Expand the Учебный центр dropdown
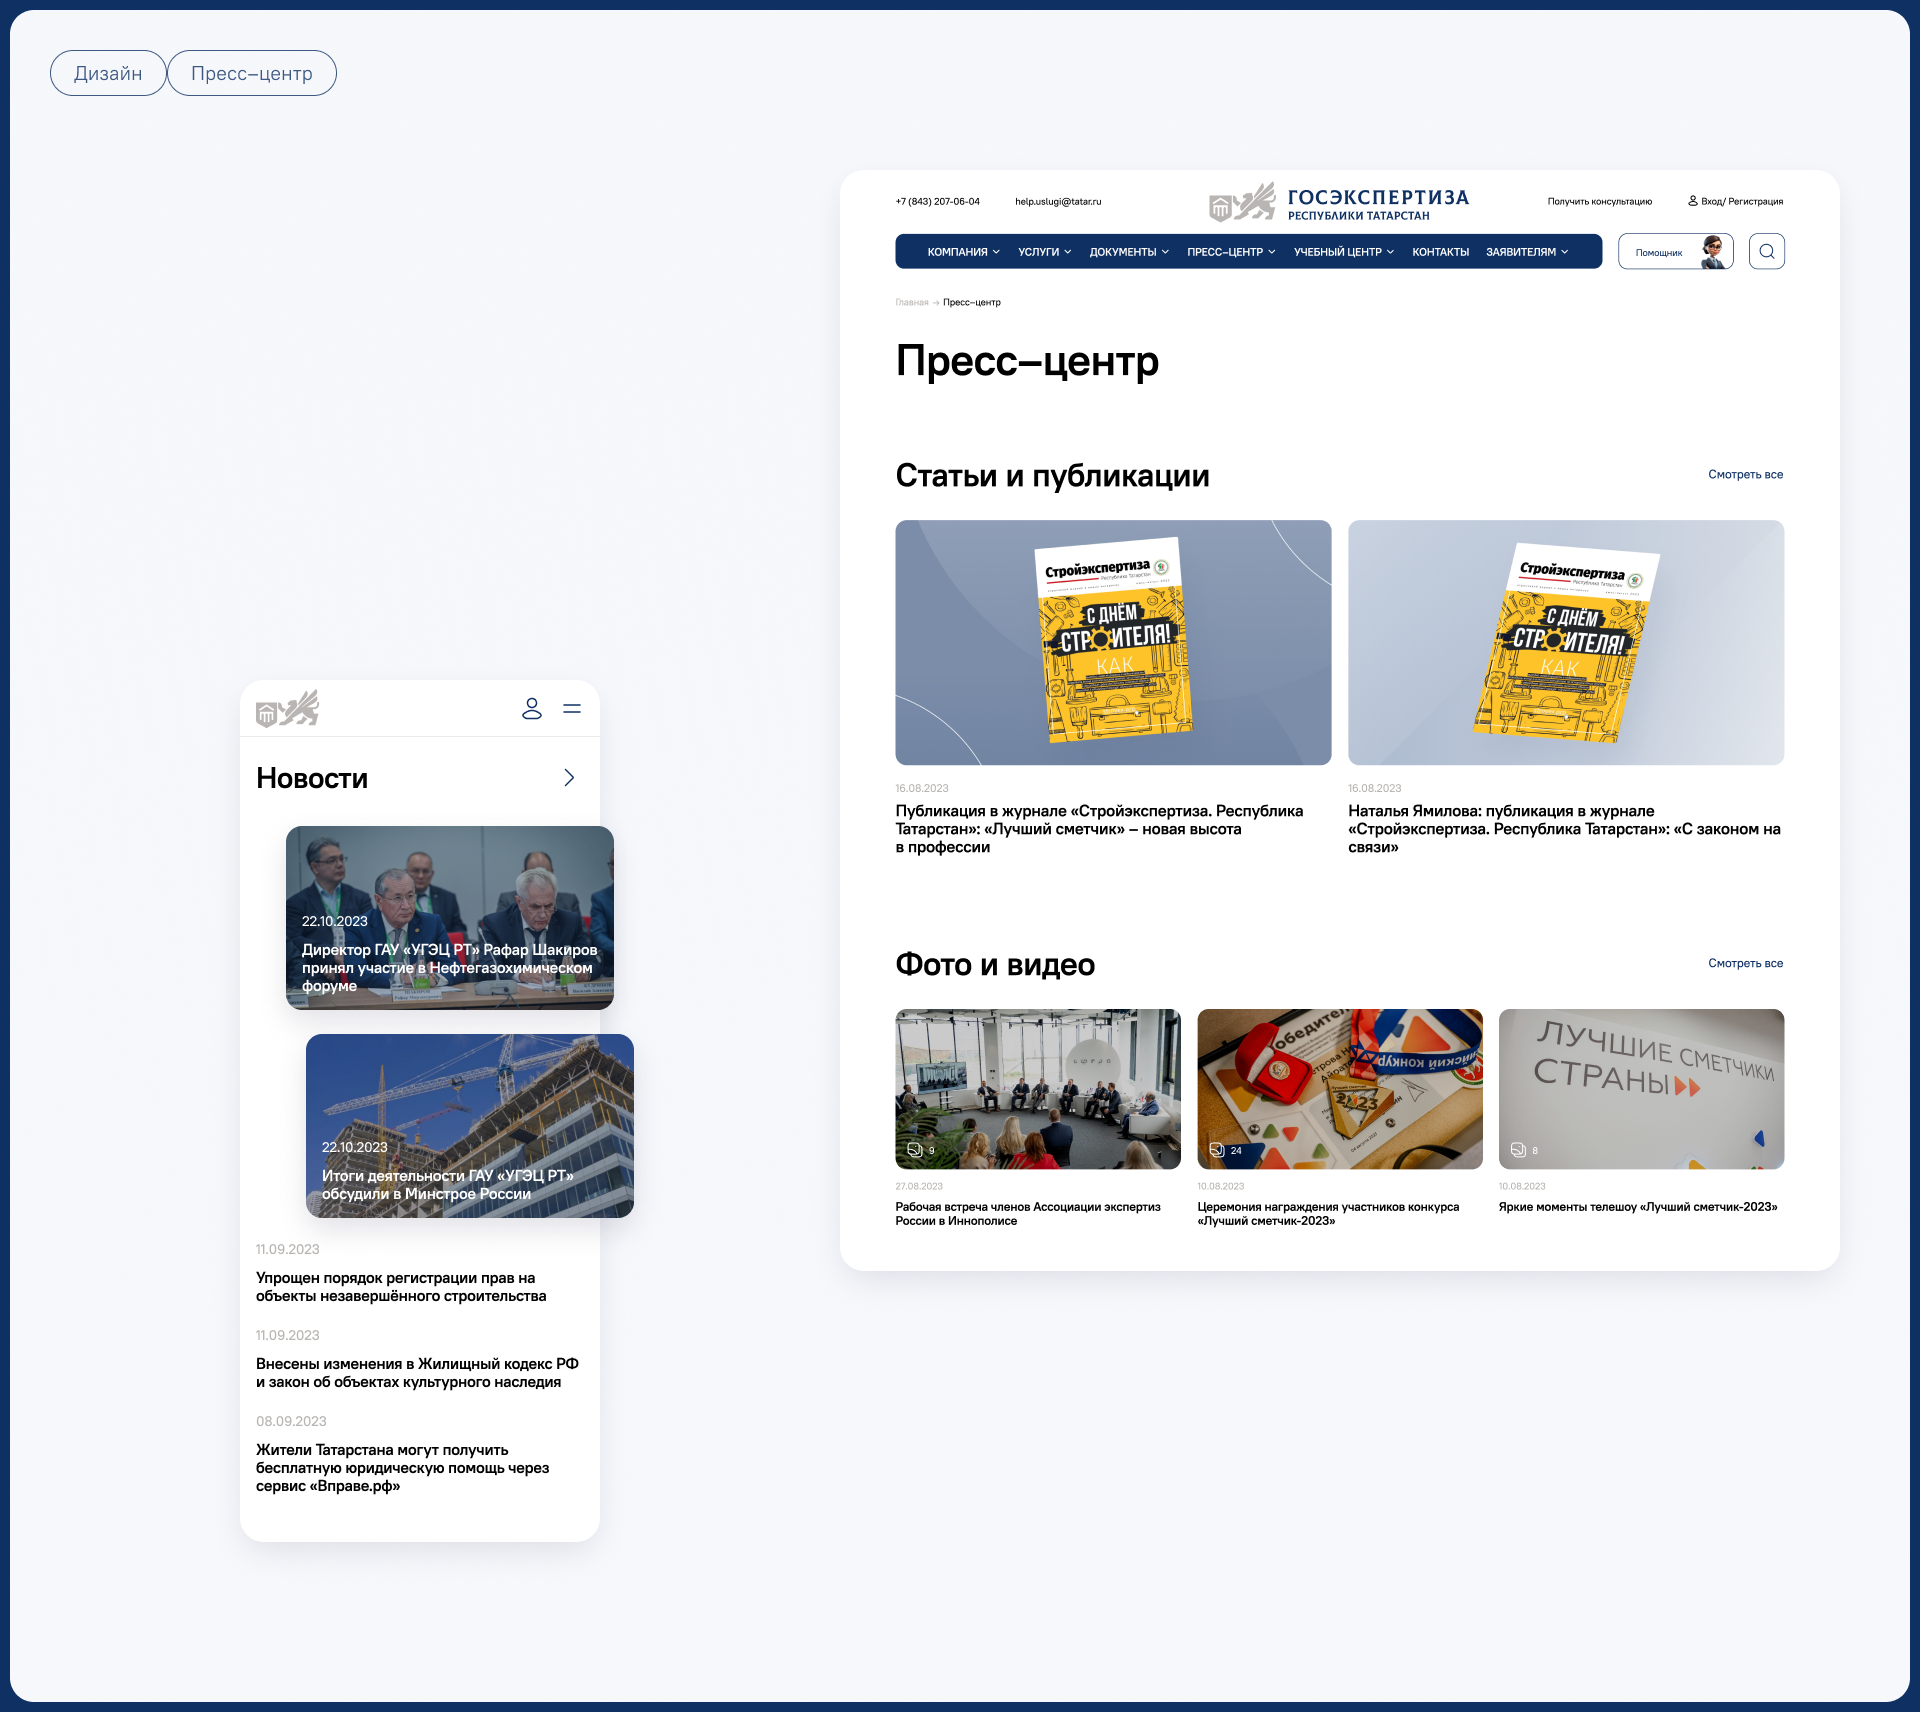Image resolution: width=1920 pixels, height=1712 pixels. click(1343, 252)
